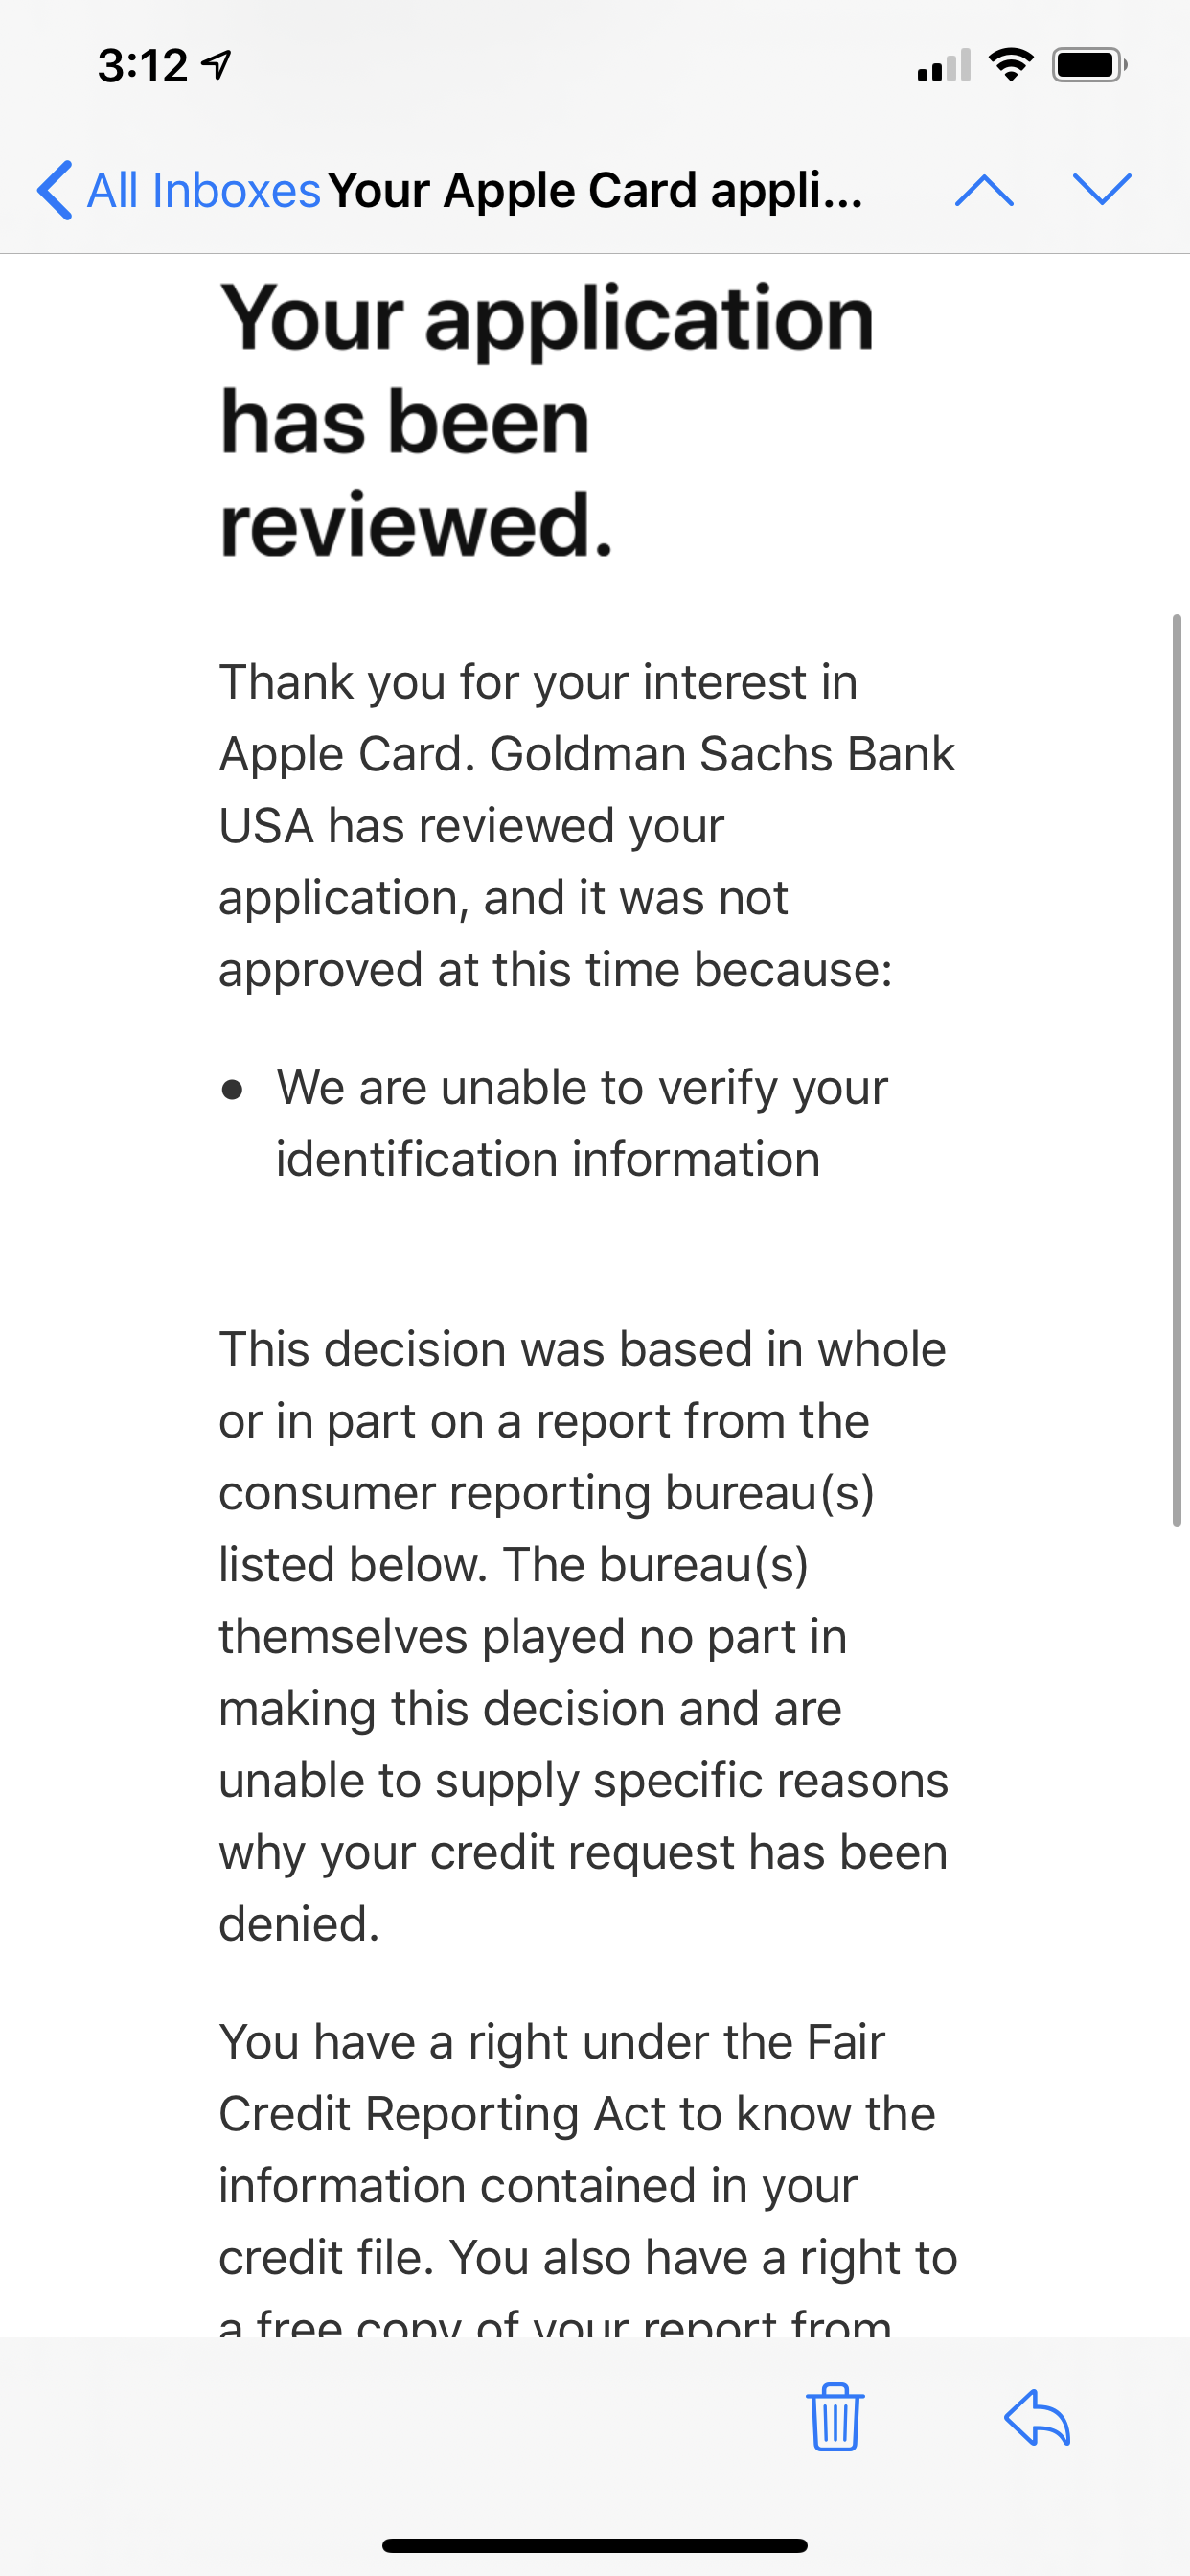Tap the reply arrow icon
Viewport: 1190px width, 2576px height.
point(1037,2418)
